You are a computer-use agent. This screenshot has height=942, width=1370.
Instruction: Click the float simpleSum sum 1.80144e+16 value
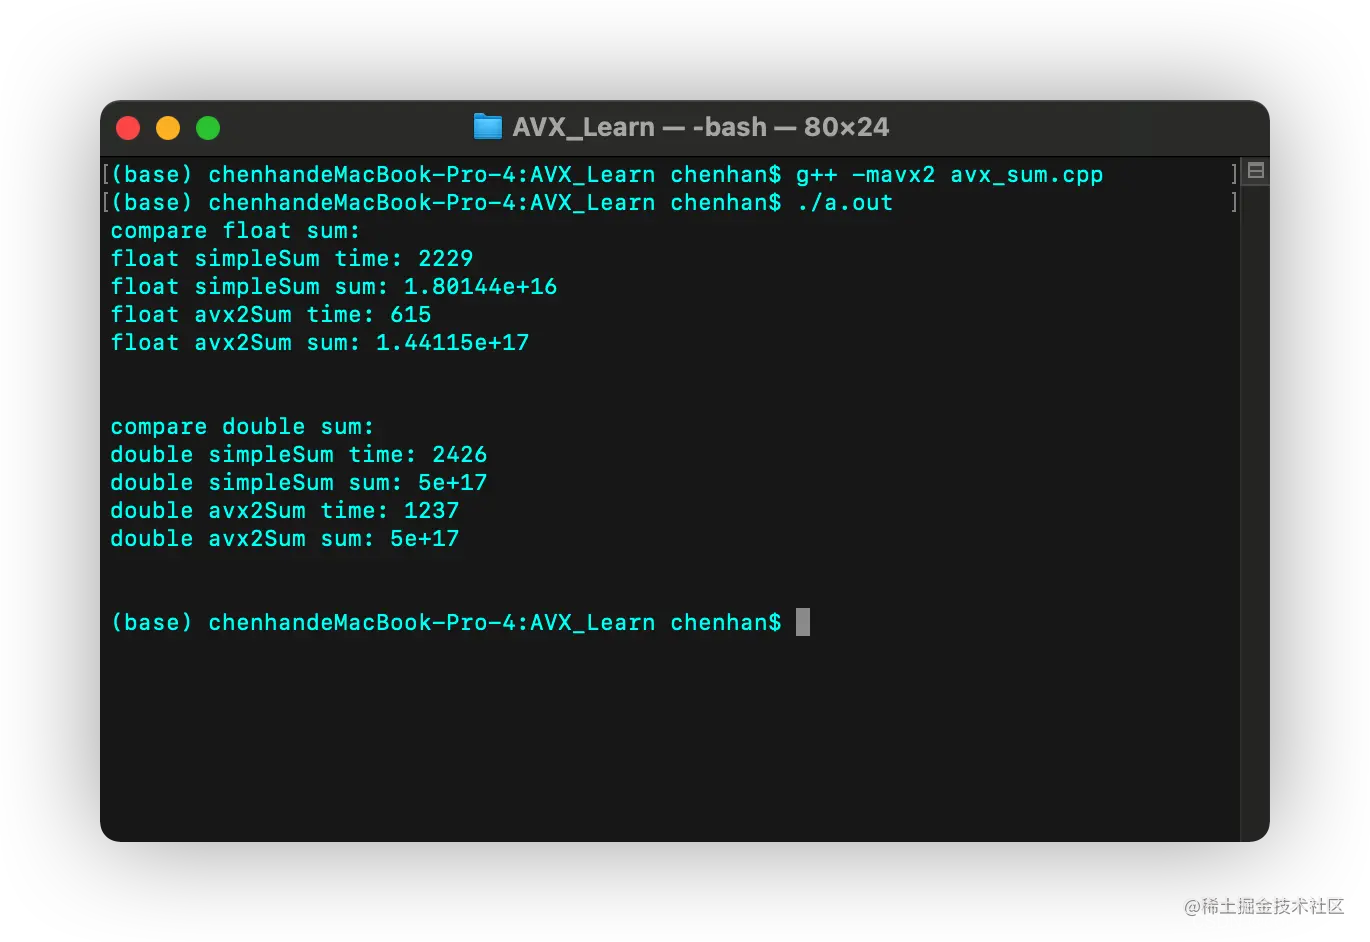coord(480,287)
